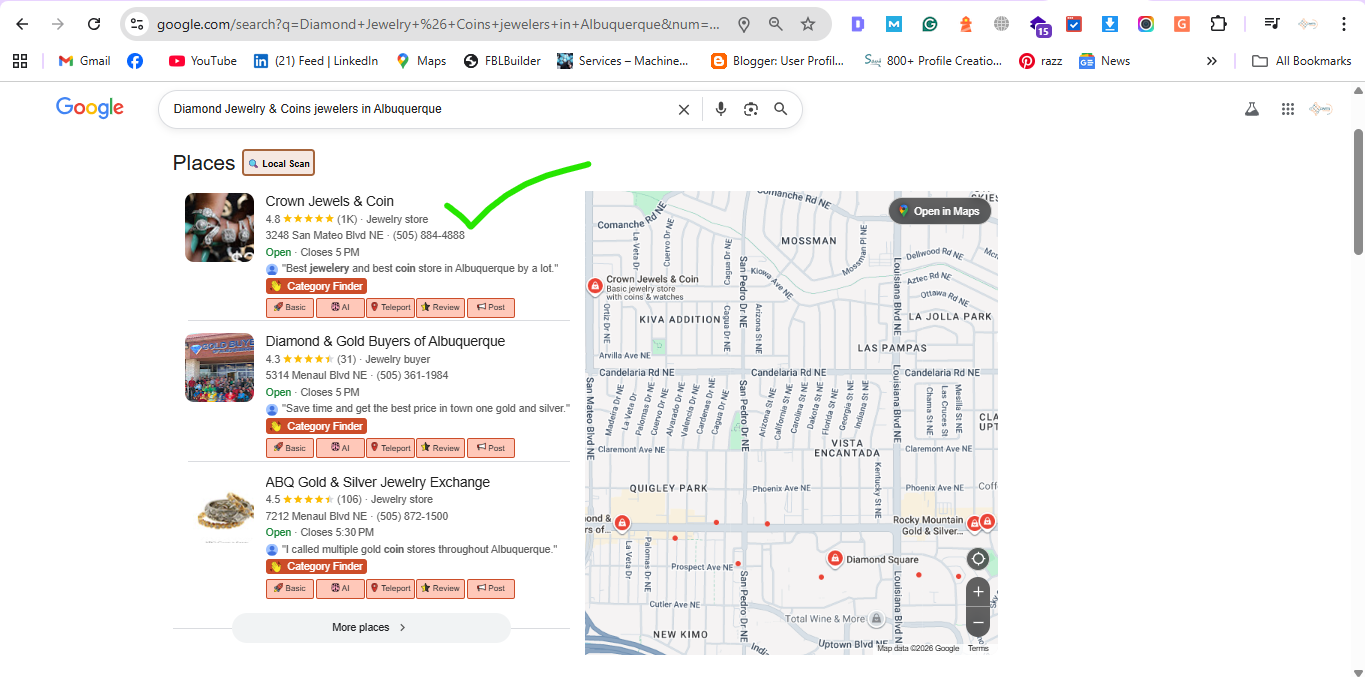Bookmark this page with the star icon
Screen dimensions: 1365x677
pos(807,24)
